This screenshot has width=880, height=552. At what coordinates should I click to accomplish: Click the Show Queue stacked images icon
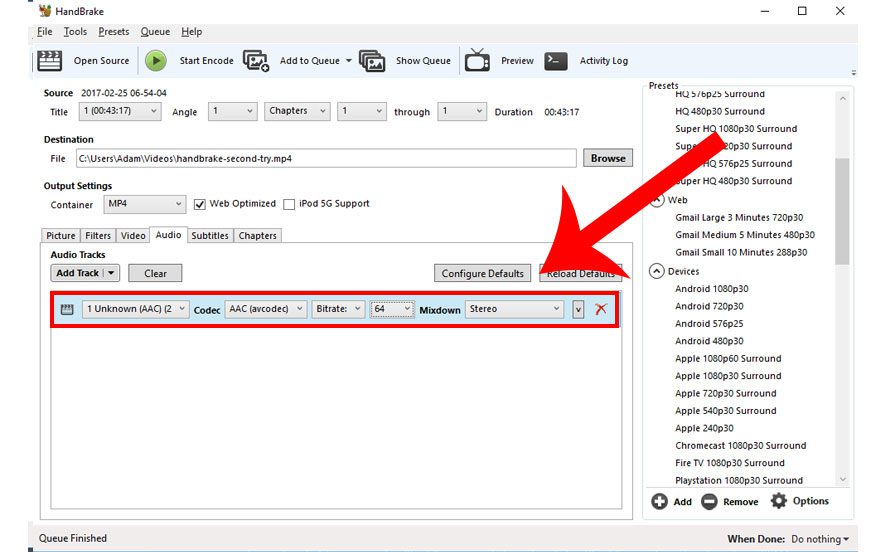click(372, 61)
